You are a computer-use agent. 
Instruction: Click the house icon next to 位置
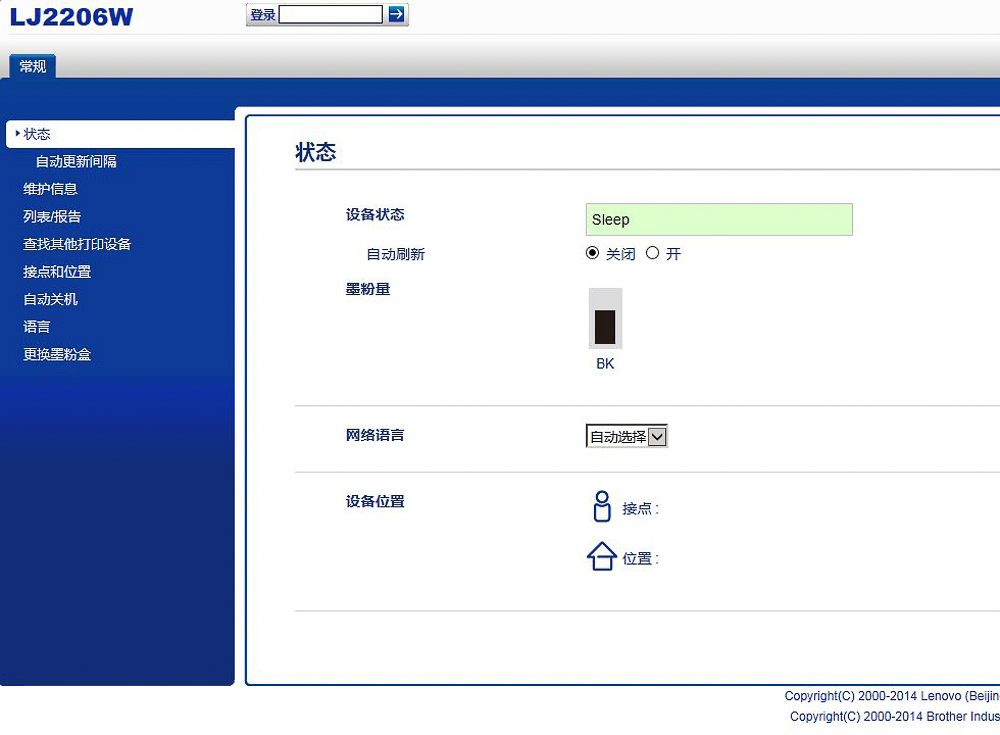pyautogui.click(x=601, y=556)
